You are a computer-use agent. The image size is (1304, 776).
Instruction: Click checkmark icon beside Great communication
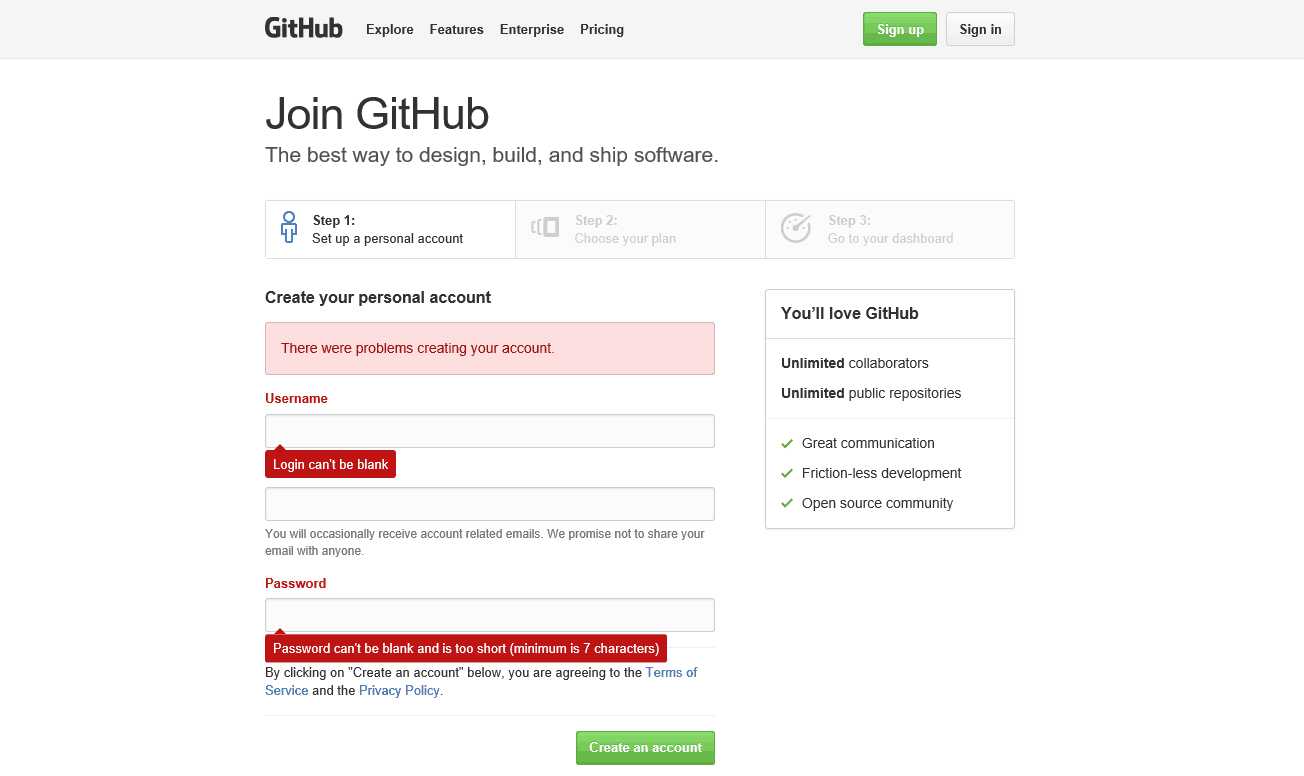point(787,444)
